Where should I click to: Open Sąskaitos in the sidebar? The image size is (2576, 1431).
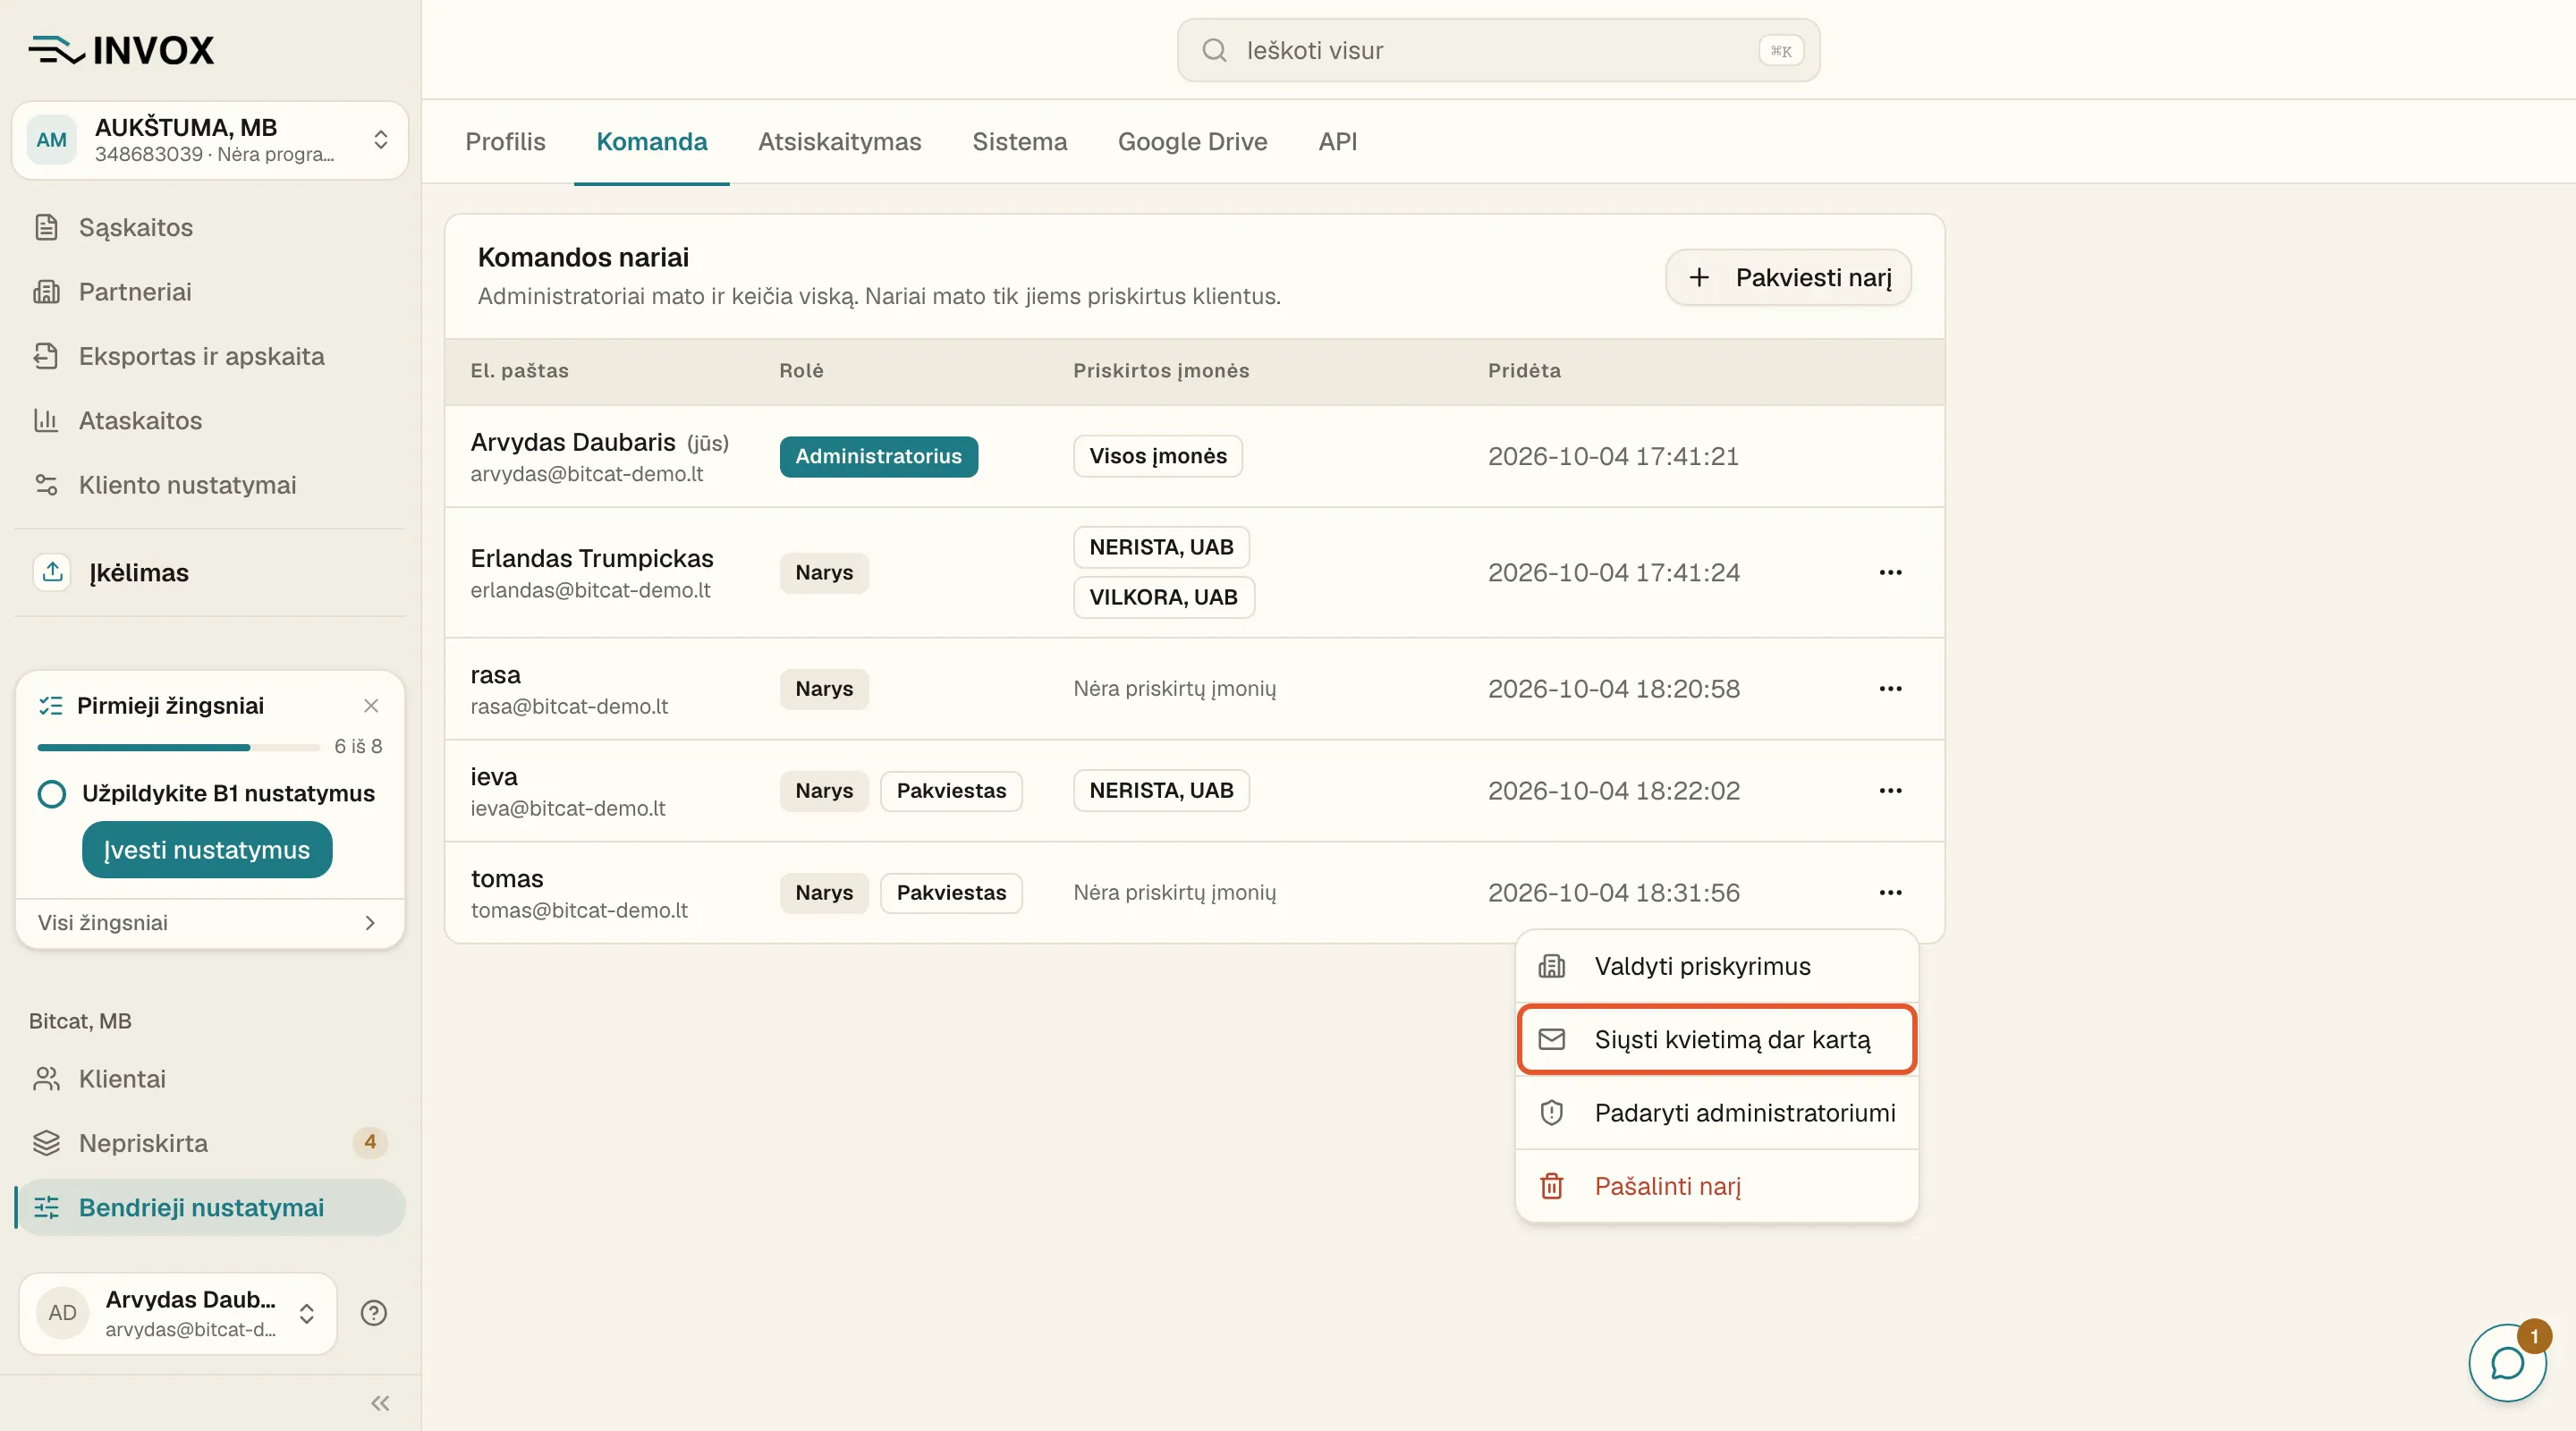pyautogui.click(x=210, y=227)
